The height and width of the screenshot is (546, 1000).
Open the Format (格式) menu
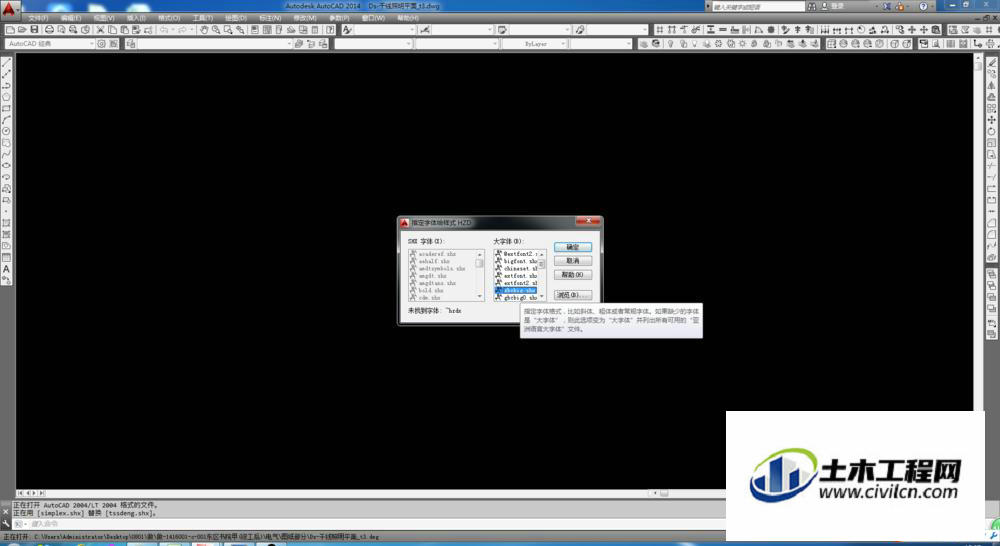(x=169, y=18)
